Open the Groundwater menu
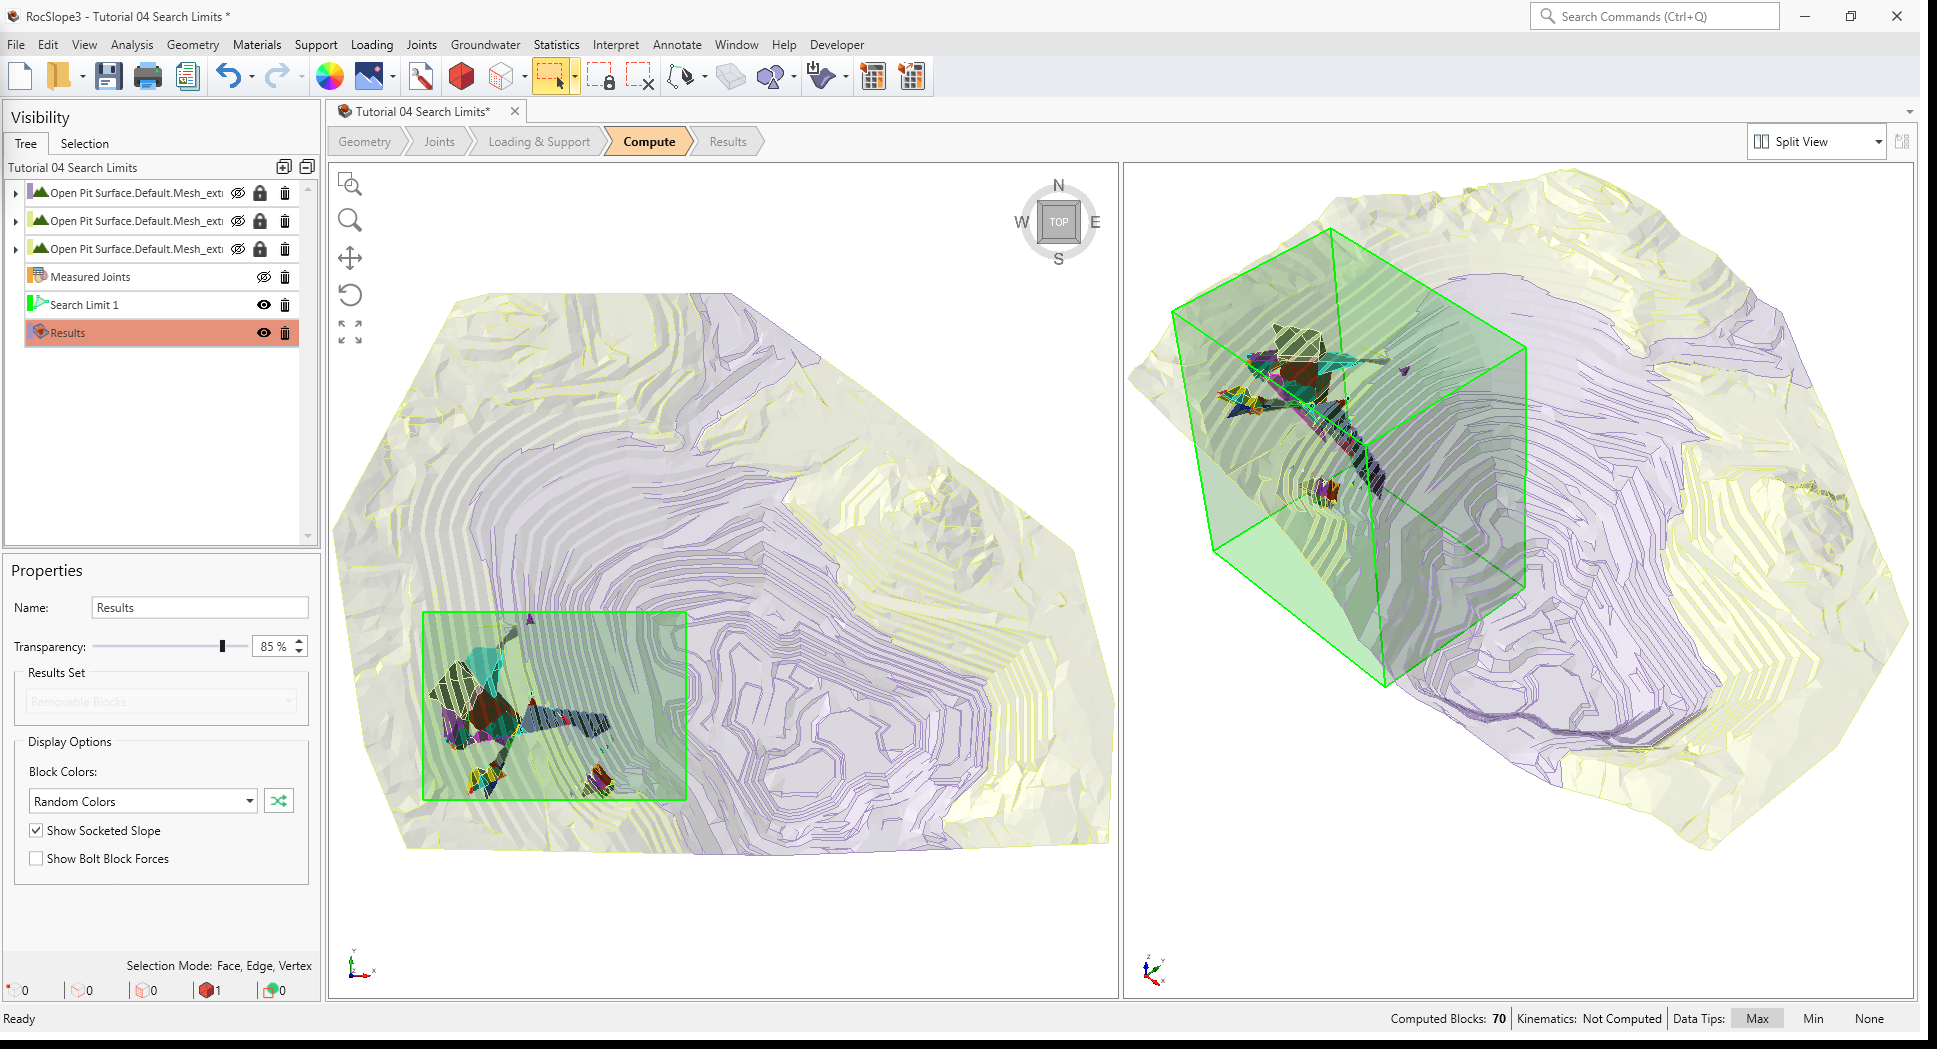1937x1049 pixels. tap(485, 45)
